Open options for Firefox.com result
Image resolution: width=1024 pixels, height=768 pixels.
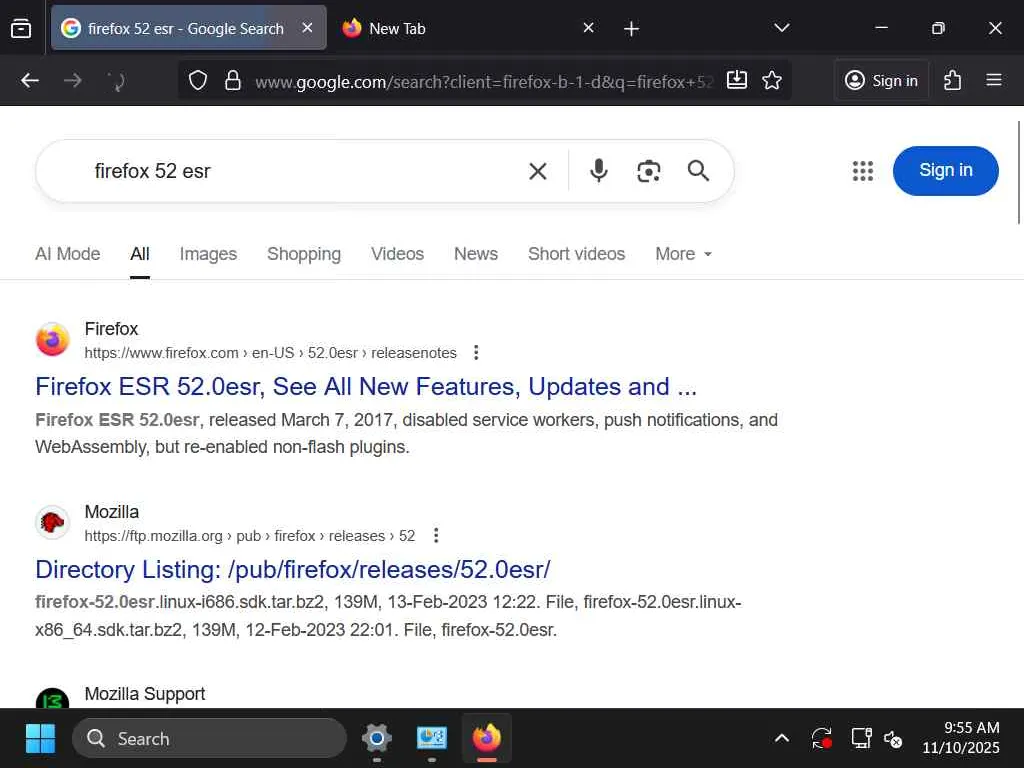point(476,353)
